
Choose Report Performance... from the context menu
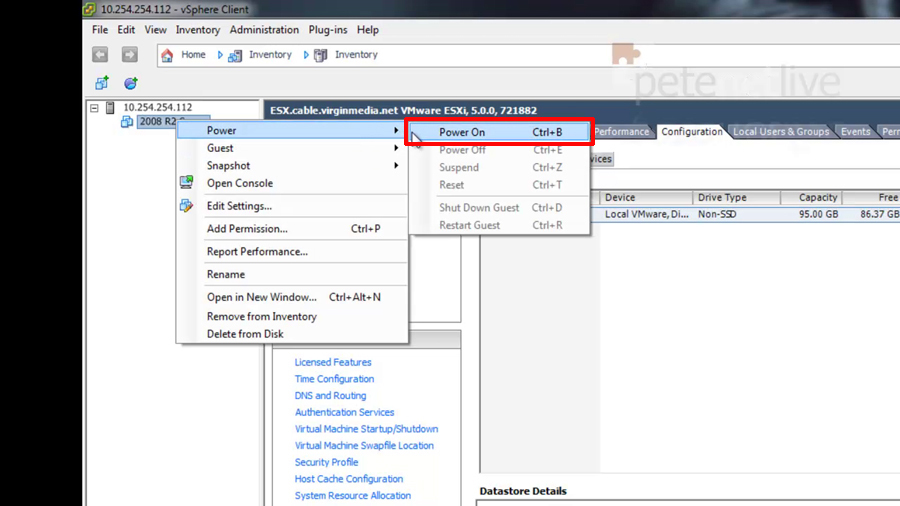point(292,251)
